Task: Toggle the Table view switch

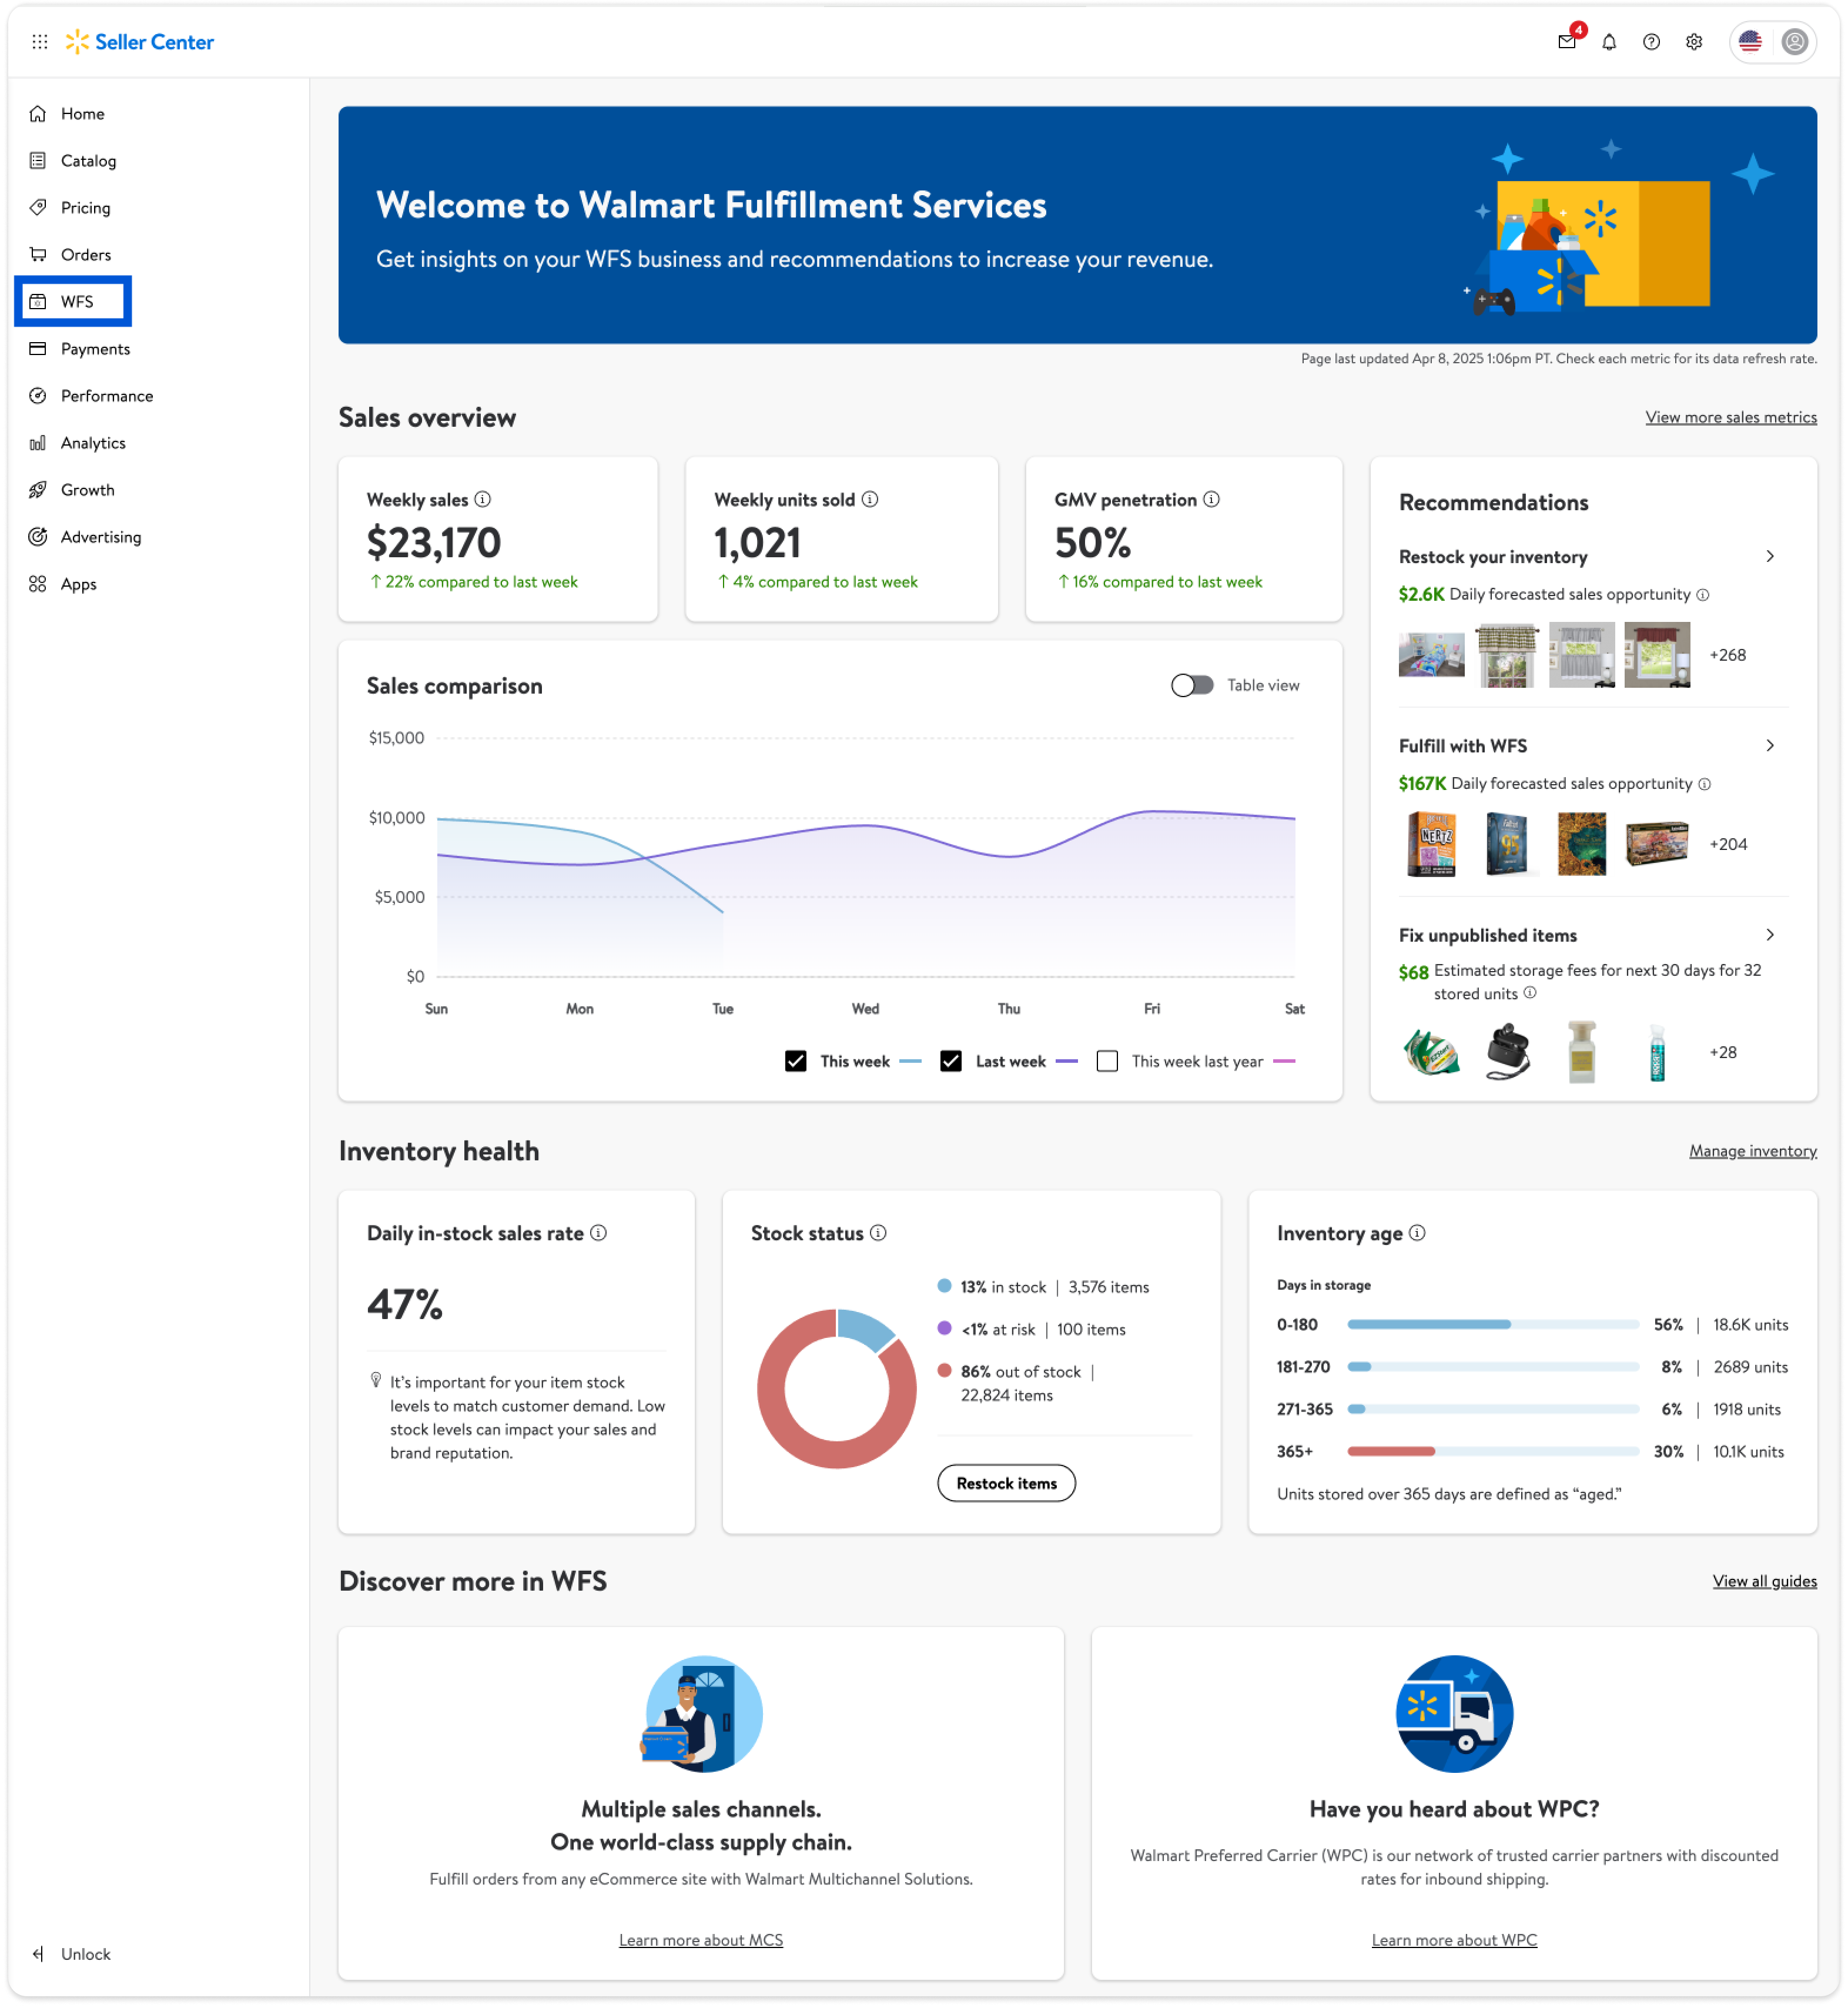Action: tap(1192, 685)
